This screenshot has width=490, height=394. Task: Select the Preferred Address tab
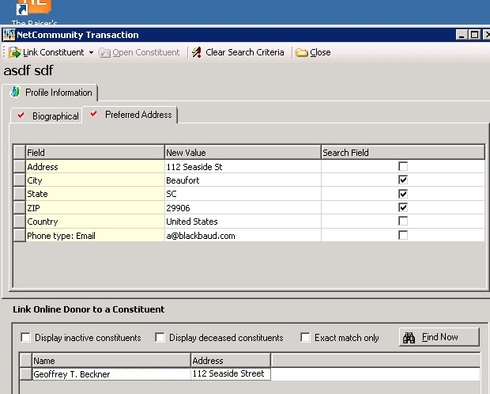pos(130,115)
